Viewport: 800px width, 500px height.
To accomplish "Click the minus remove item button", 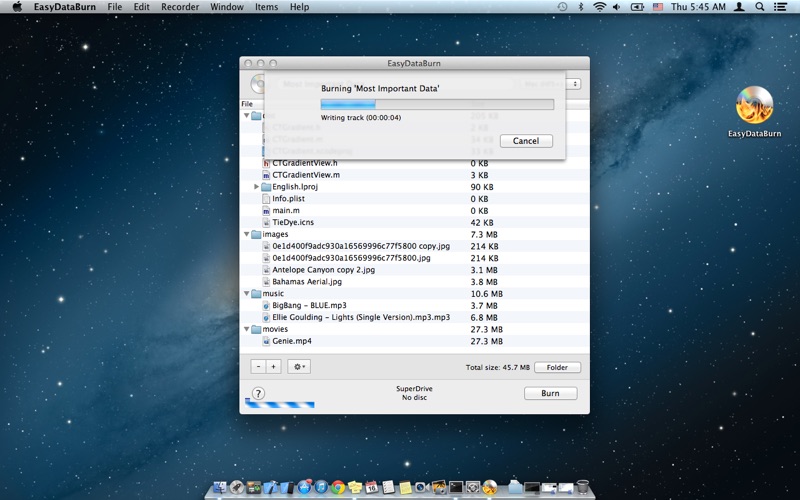I will [258, 366].
